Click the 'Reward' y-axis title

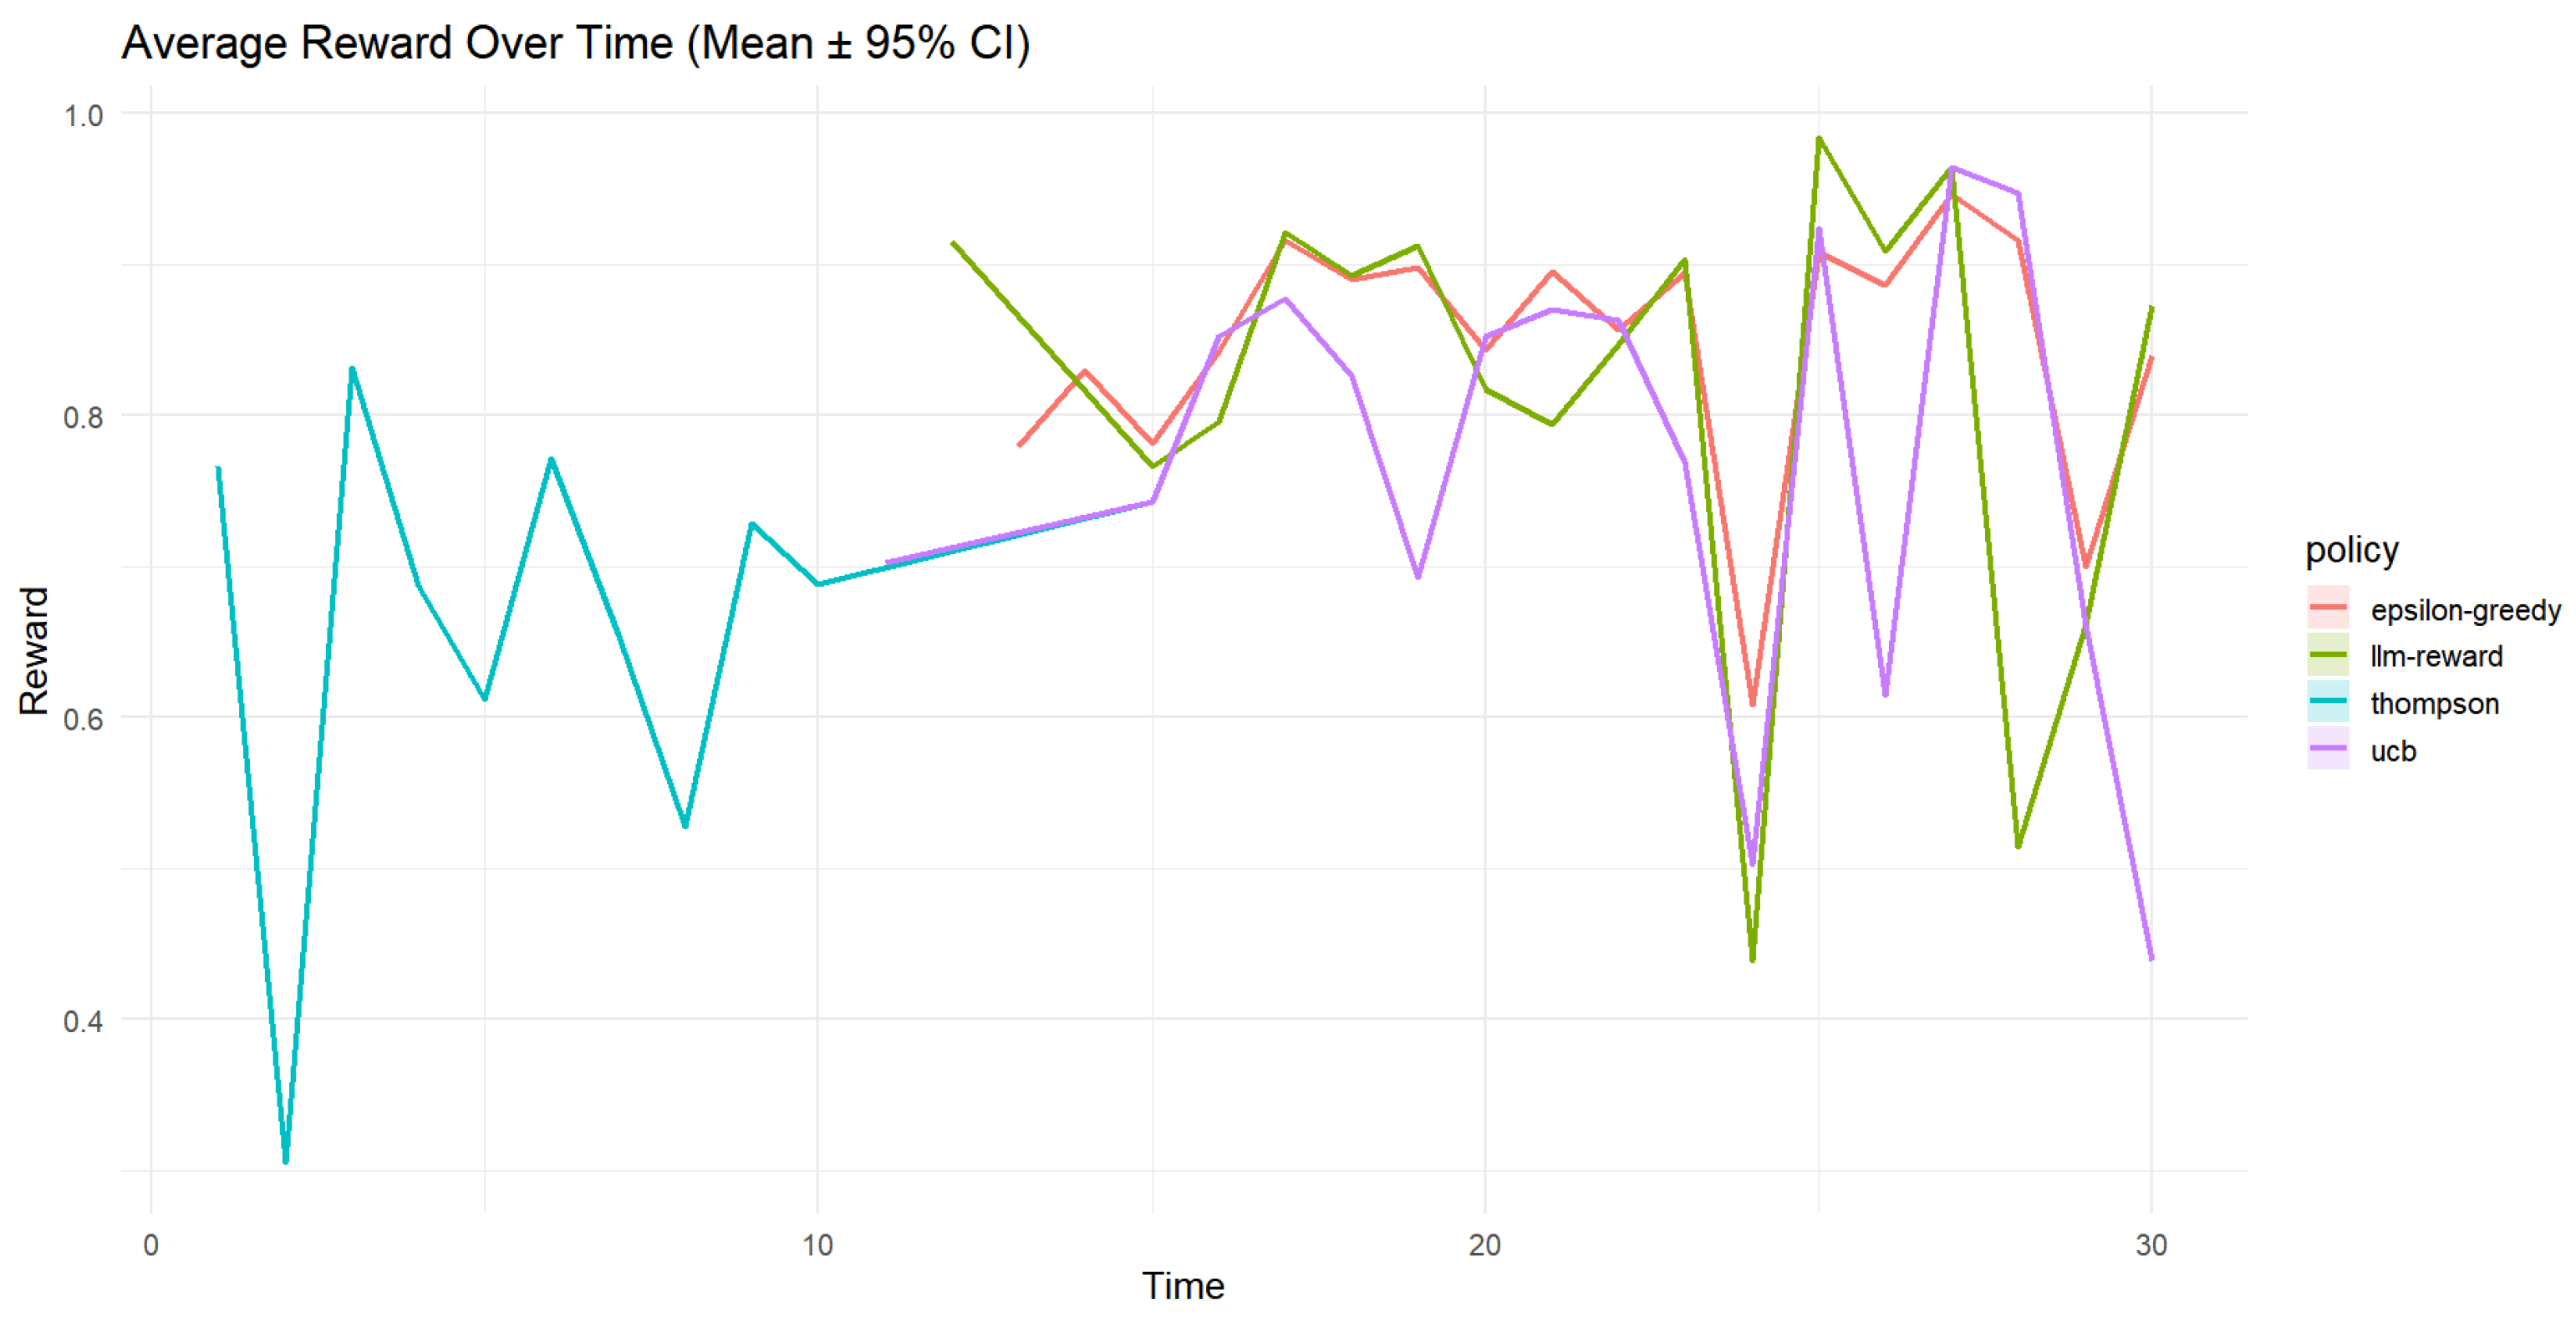pyautogui.click(x=34, y=650)
